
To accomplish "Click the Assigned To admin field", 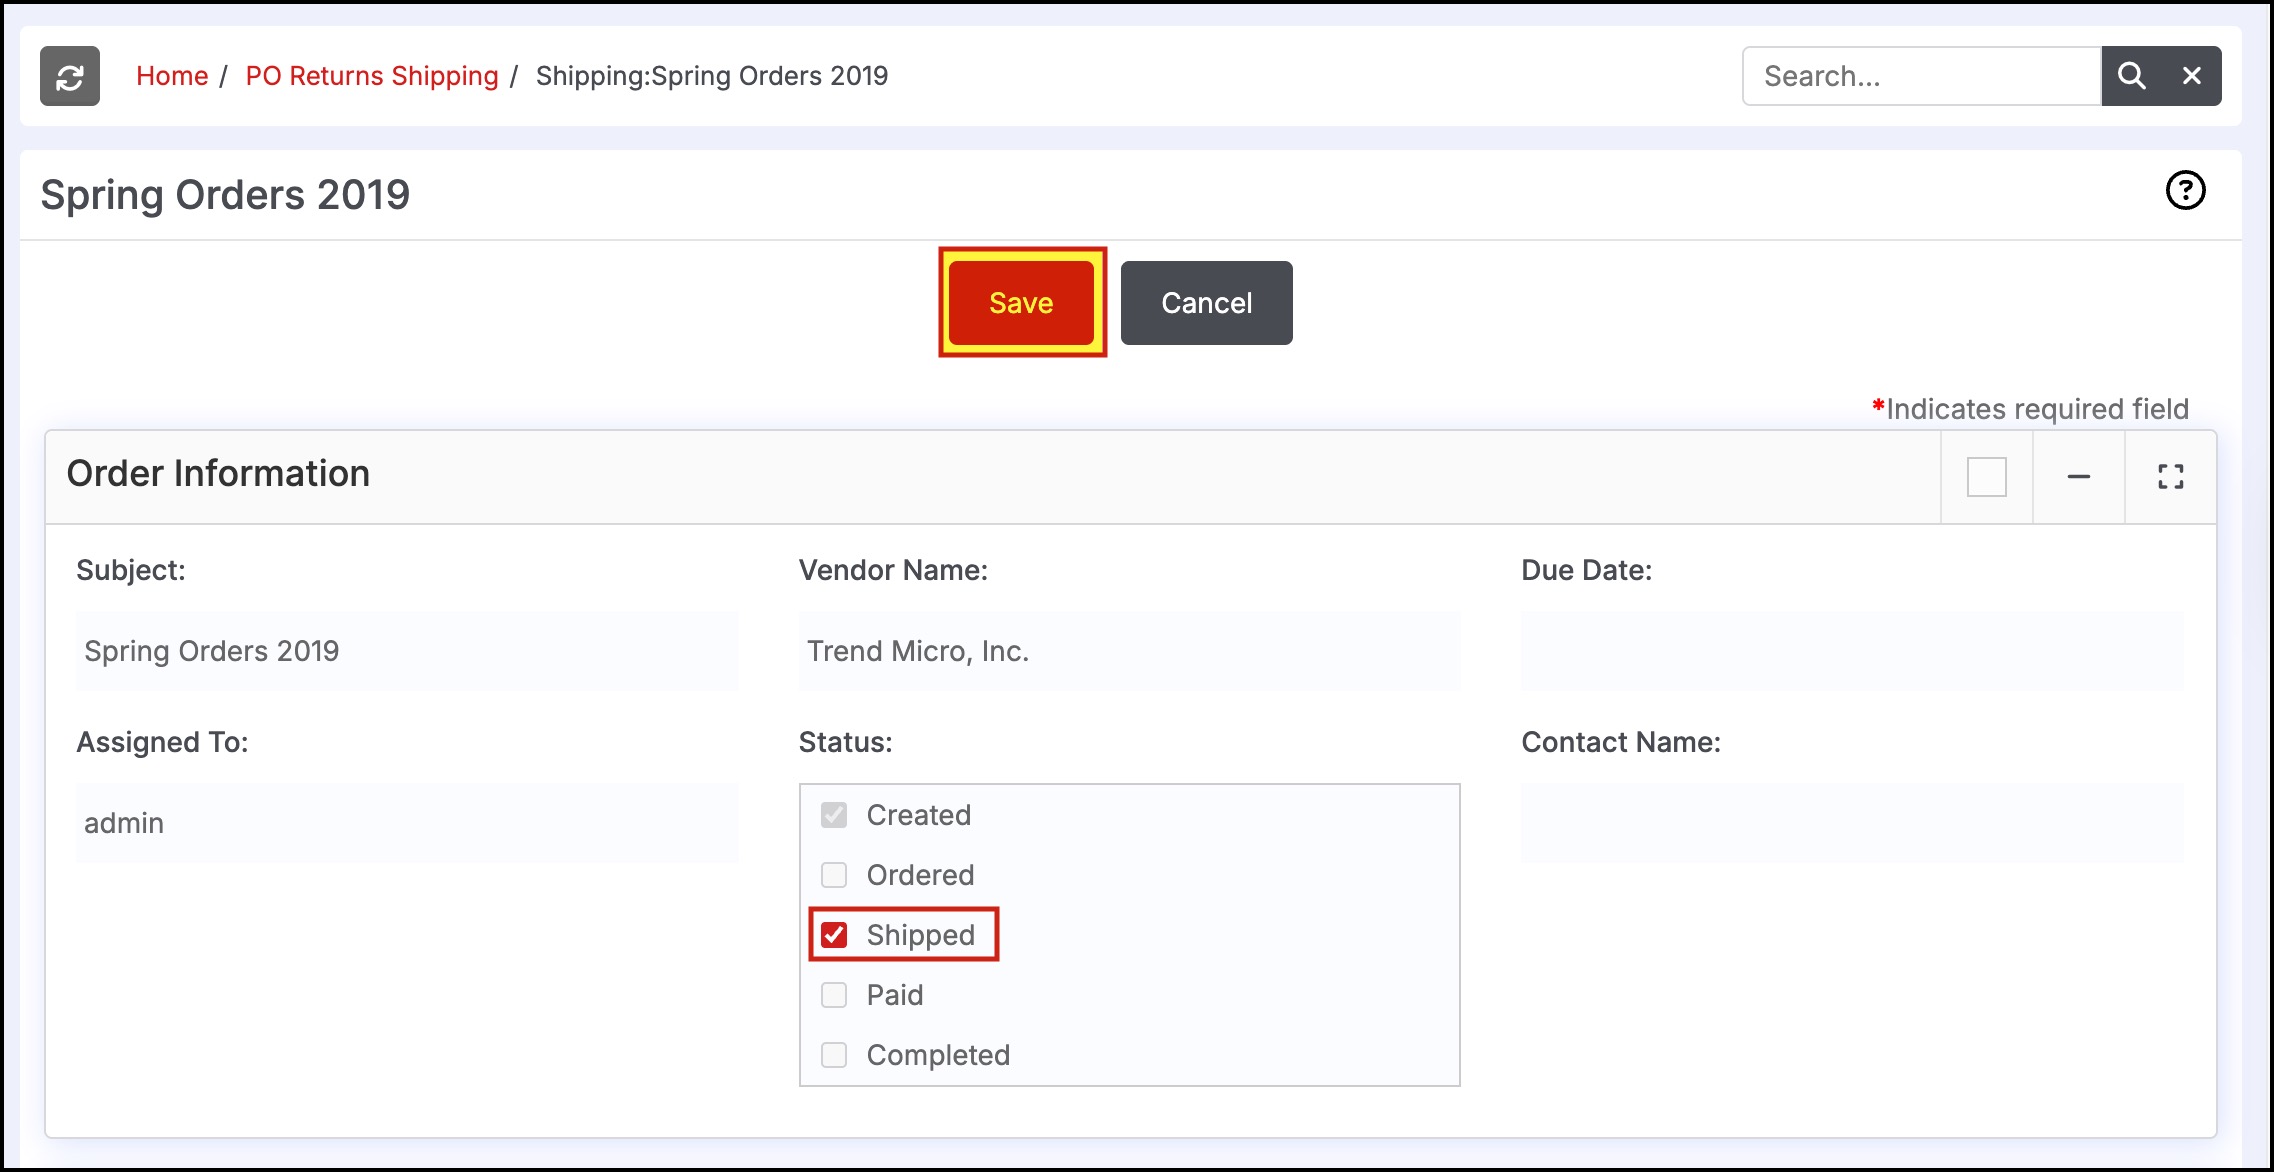I will 407,823.
